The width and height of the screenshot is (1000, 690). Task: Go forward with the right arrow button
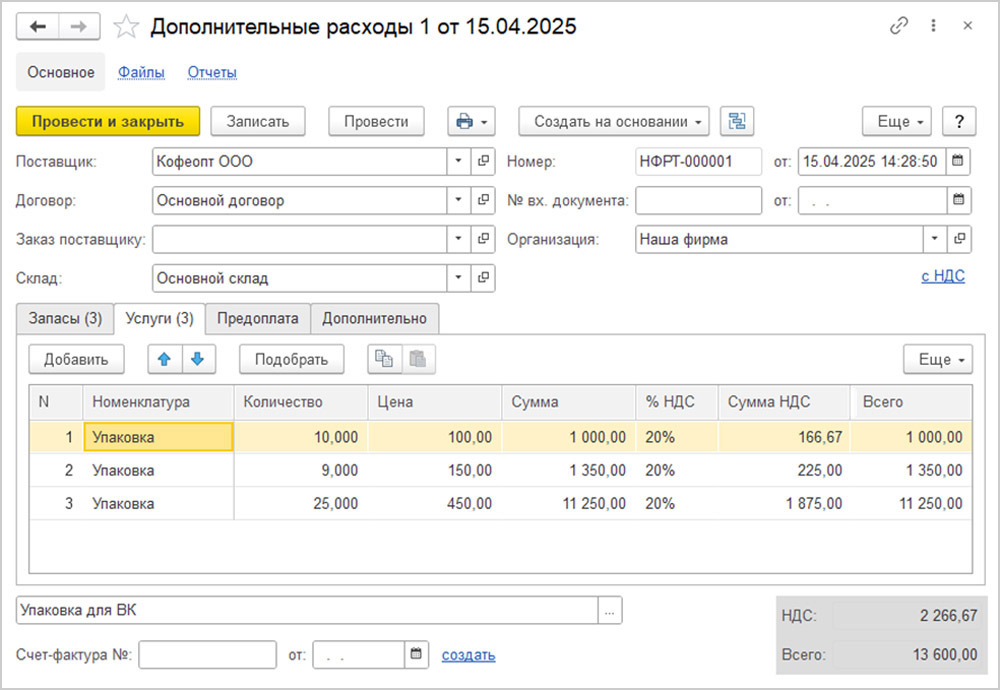[x=79, y=27]
